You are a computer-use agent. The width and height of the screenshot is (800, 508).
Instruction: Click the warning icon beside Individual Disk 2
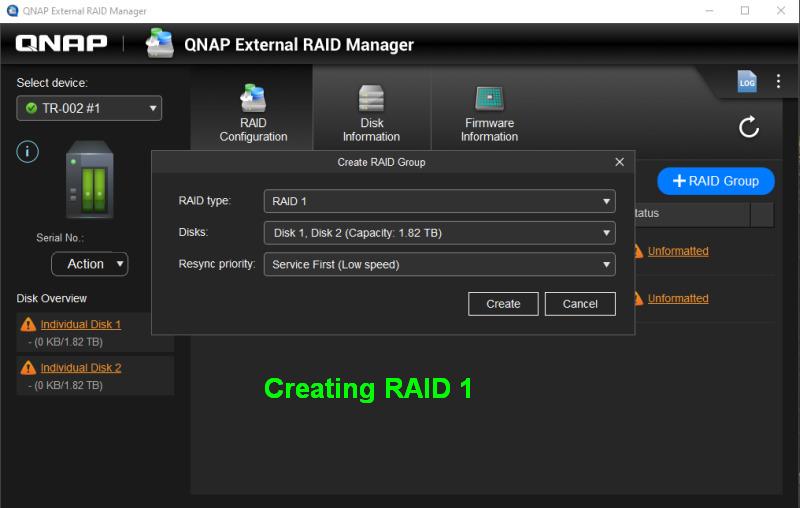(x=28, y=368)
